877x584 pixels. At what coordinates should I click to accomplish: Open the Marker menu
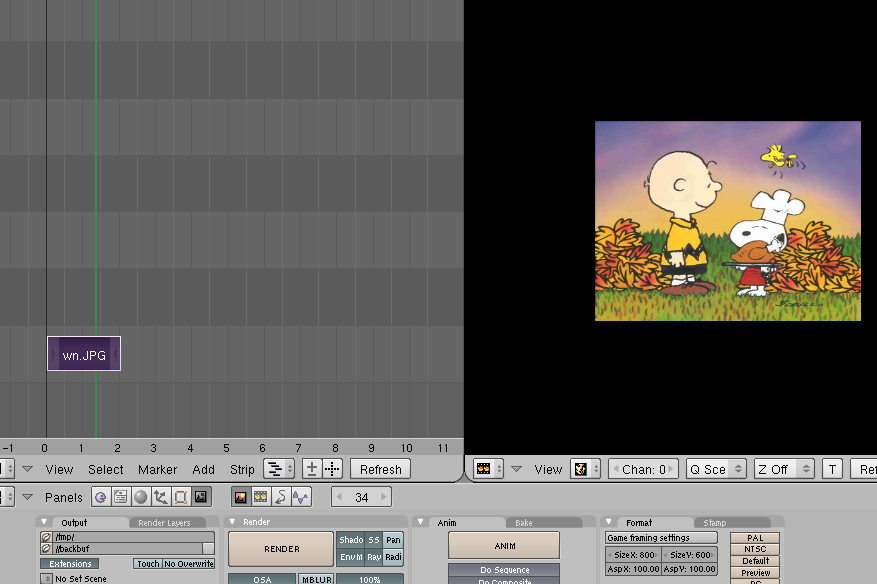coord(157,469)
